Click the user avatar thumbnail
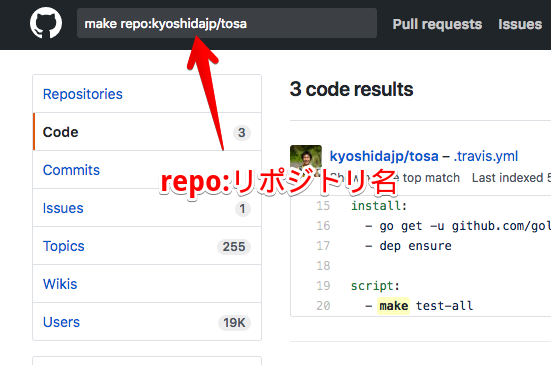The image size is (551, 365). [306, 161]
